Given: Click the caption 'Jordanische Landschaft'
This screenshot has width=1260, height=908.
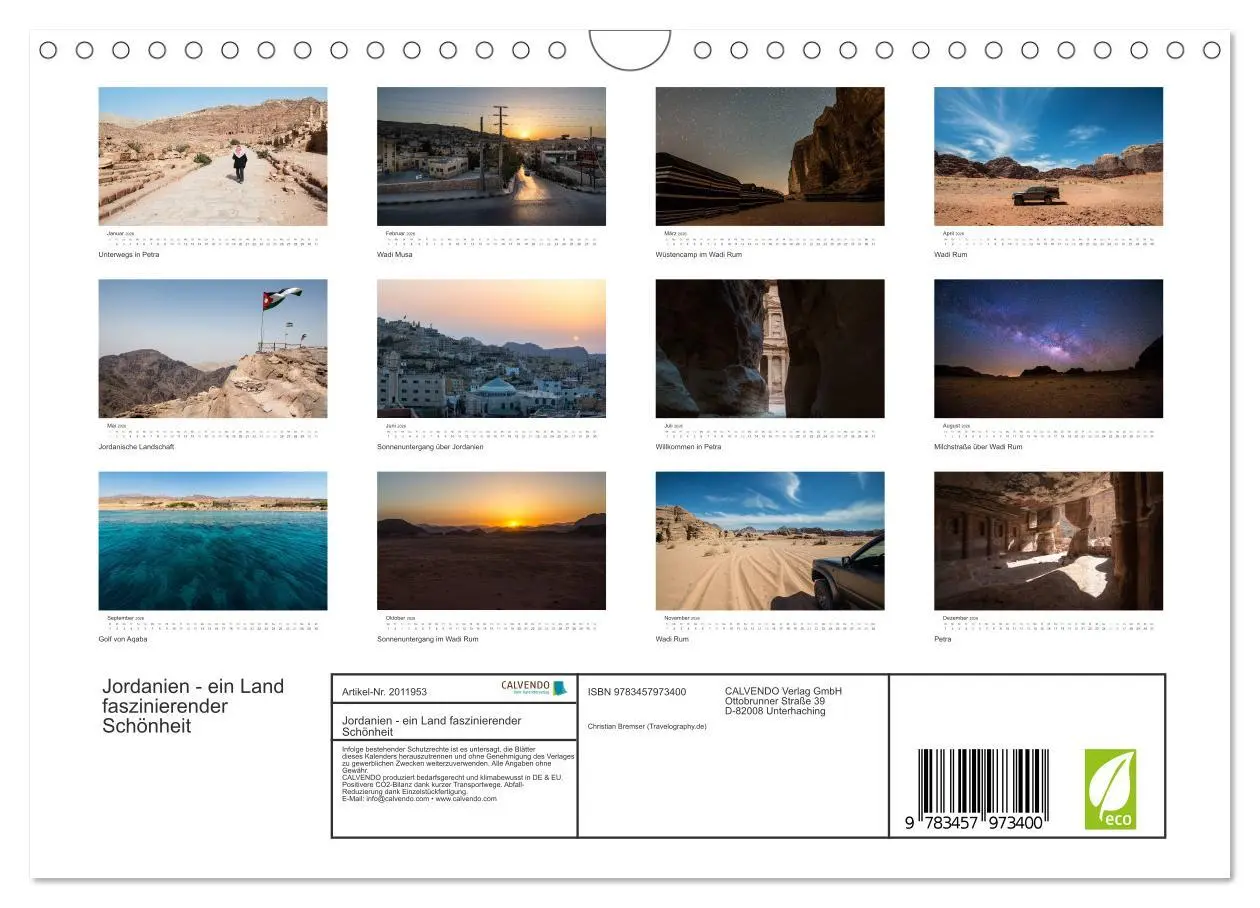Looking at the screenshot, I should pyautogui.click(x=136, y=446).
